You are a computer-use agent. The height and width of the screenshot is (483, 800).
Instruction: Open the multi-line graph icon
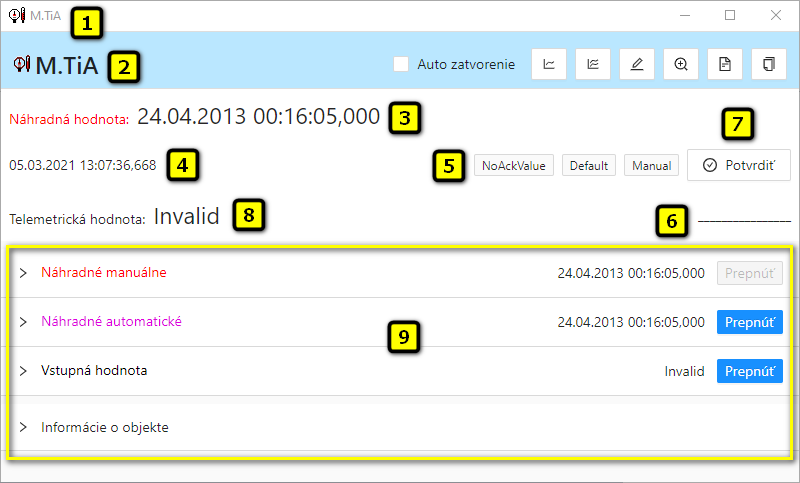click(592, 64)
